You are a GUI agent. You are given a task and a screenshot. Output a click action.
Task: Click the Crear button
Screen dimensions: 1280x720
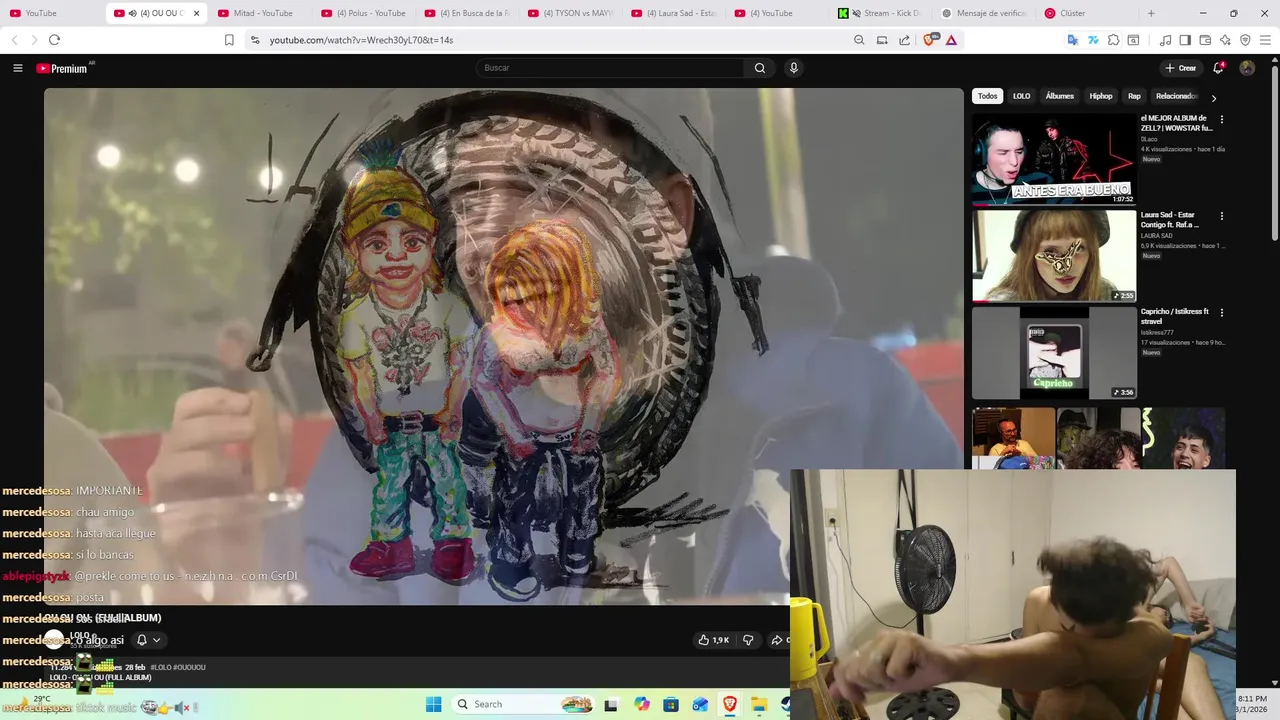tap(1180, 68)
